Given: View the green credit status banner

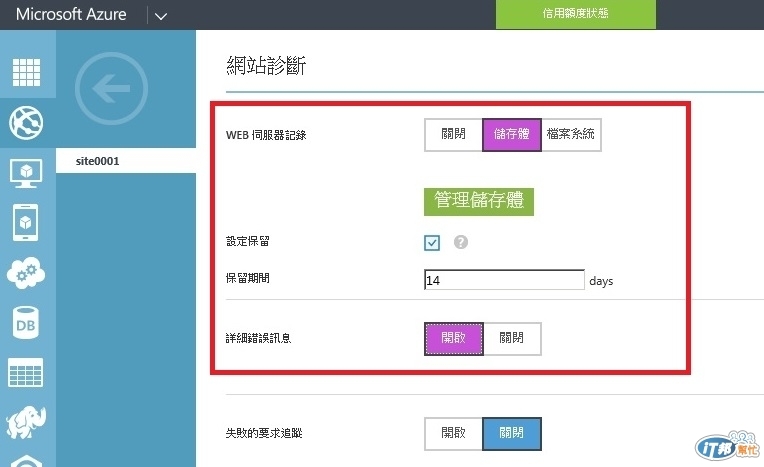Looking at the screenshot, I should coord(575,14).
